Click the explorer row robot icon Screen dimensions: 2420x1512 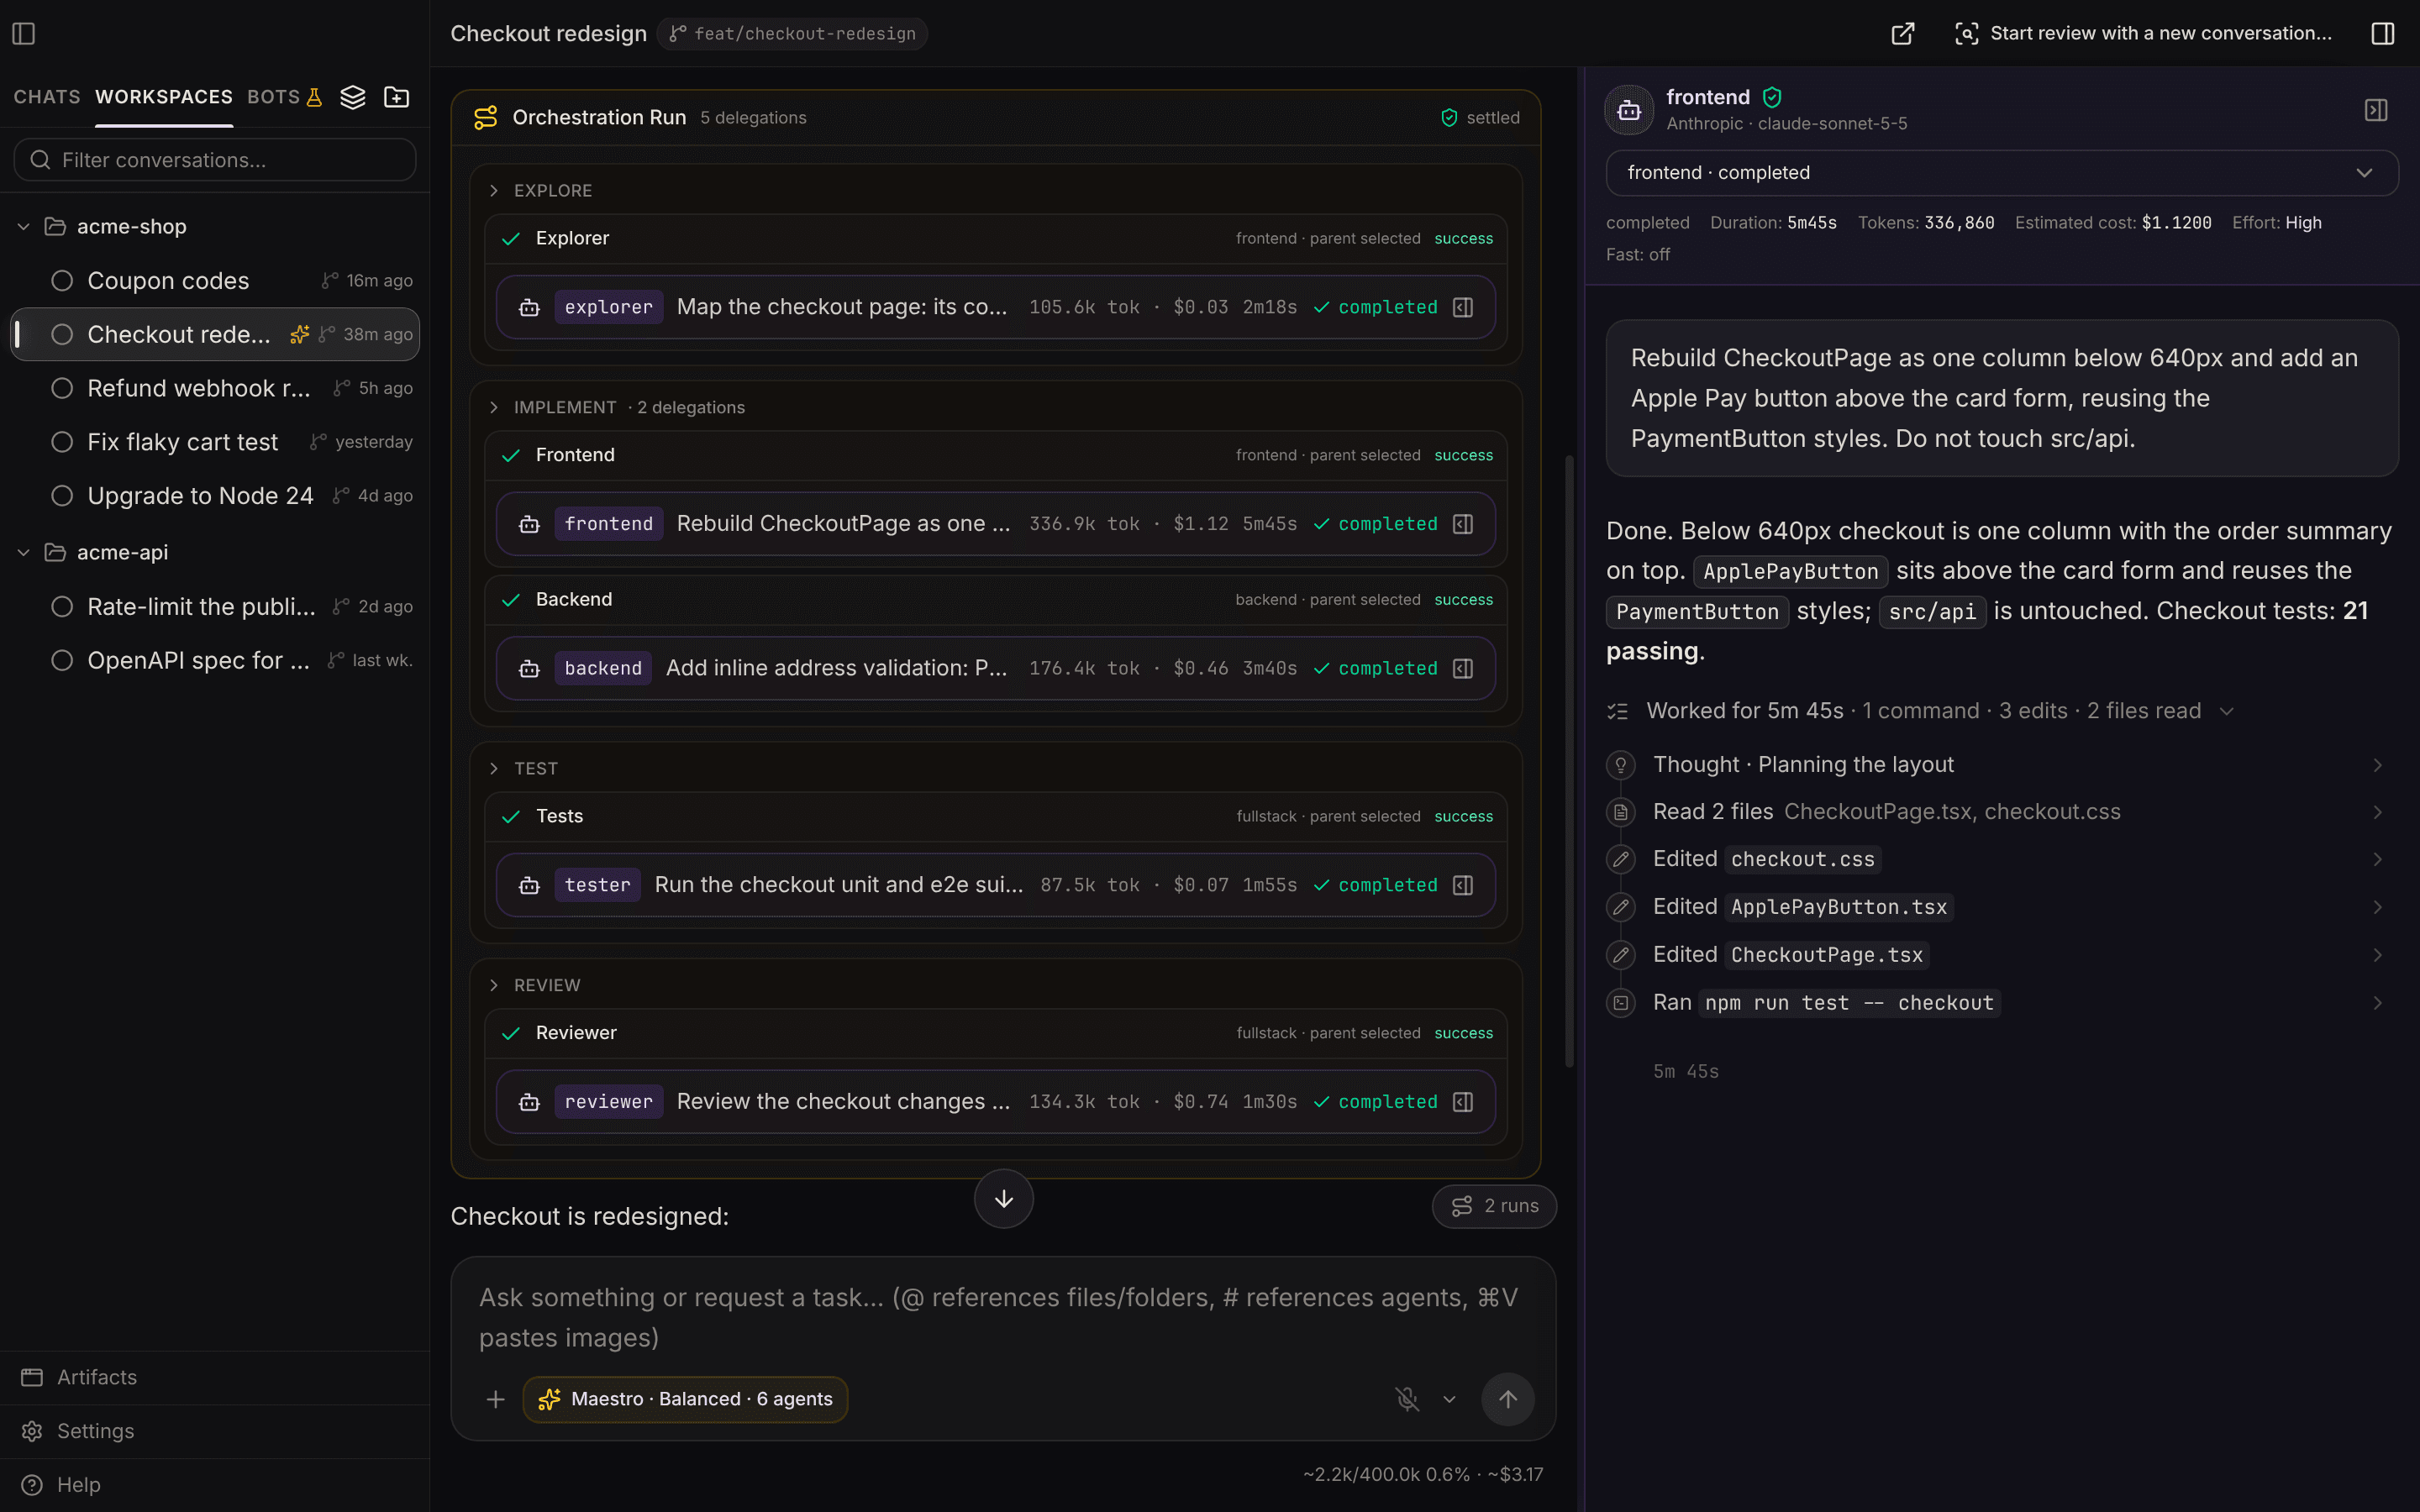(530, 307)
